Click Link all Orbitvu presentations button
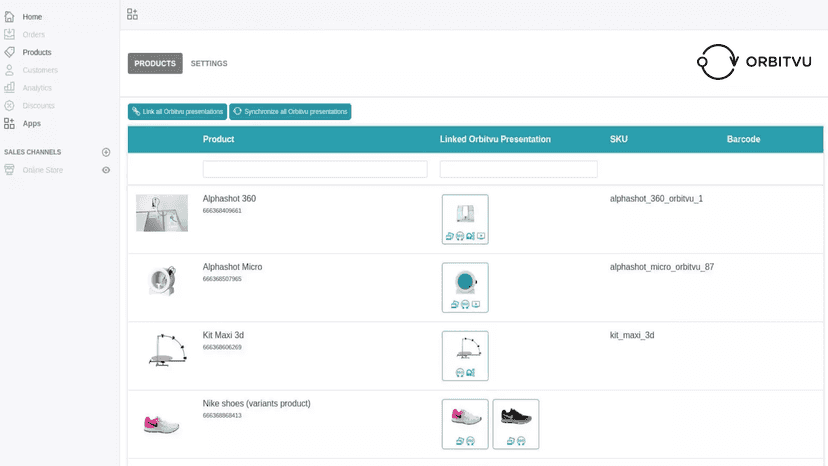This screenshot has width=828, height=466. point(177,111)
